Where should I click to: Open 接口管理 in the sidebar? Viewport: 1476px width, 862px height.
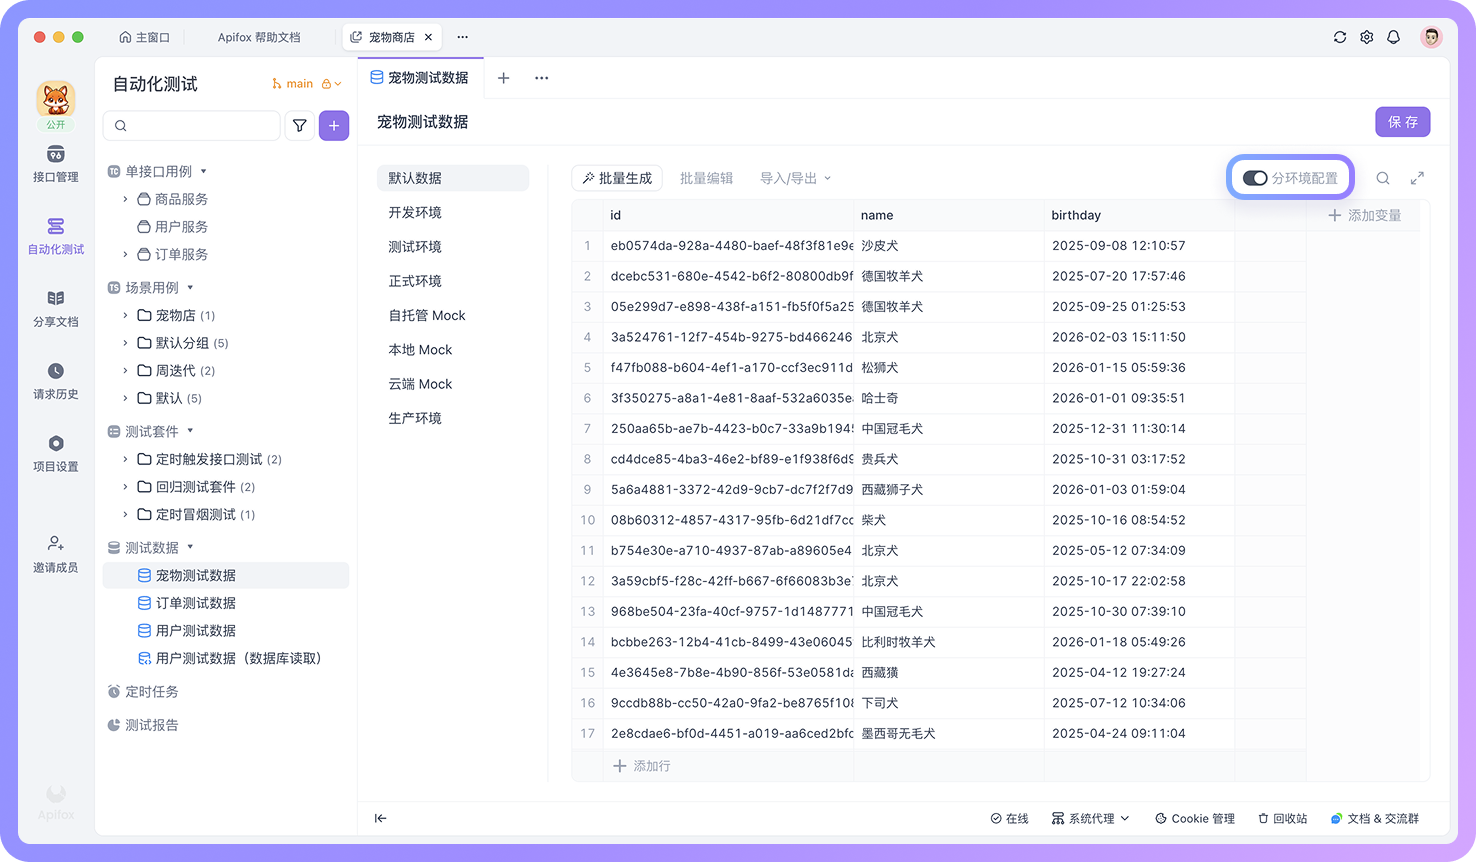pos(56,164)
